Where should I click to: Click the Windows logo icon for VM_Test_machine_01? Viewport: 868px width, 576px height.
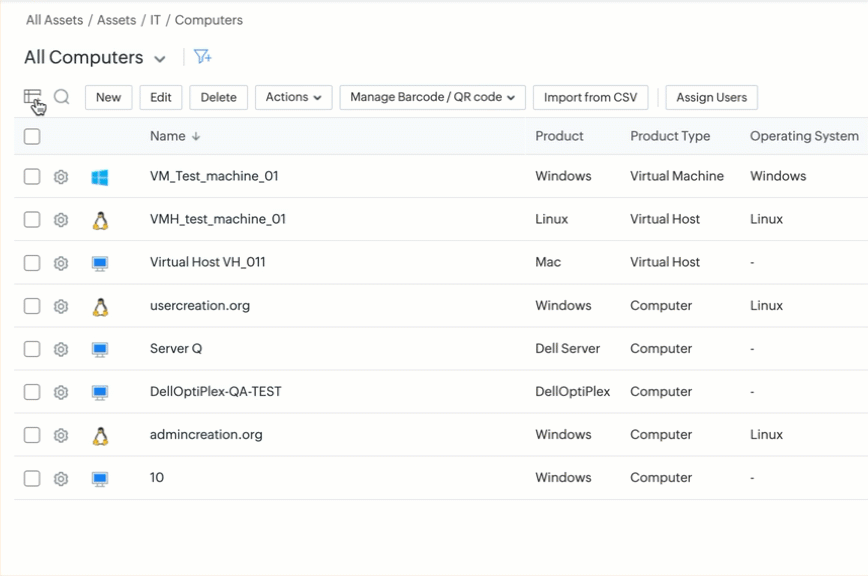coord(100,177)
